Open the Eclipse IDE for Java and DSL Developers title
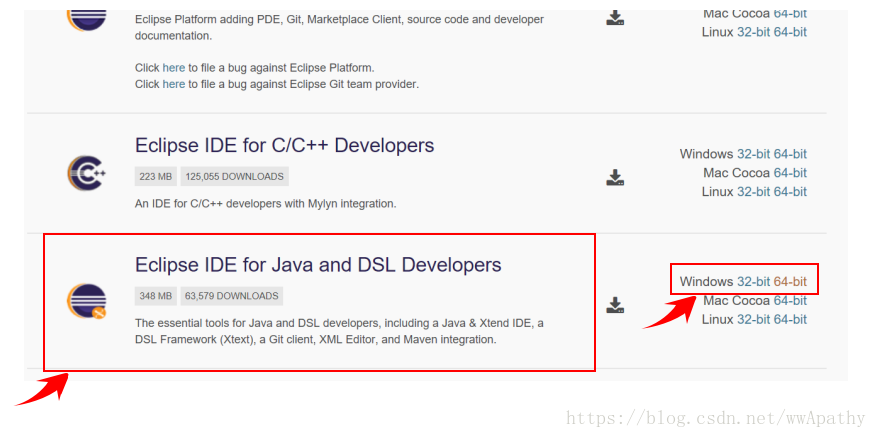The image size is (877, 438). tap(318, 264)
